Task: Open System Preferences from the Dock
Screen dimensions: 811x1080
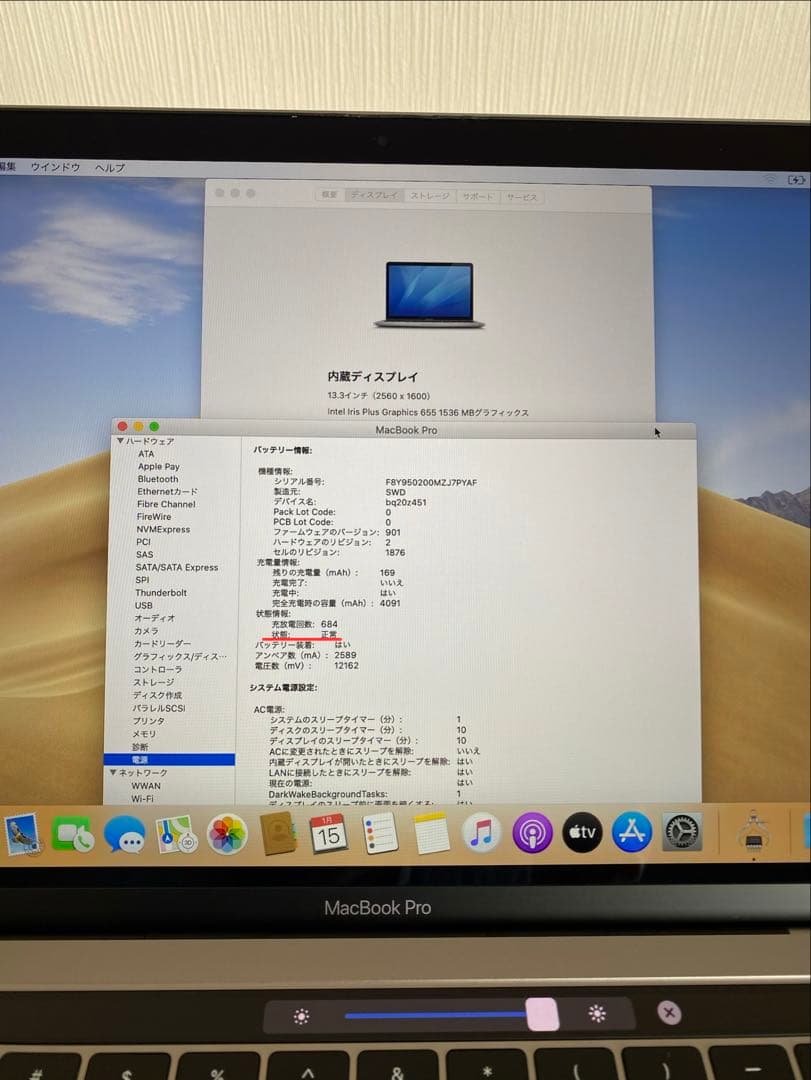Action: (x=681, y=832)
